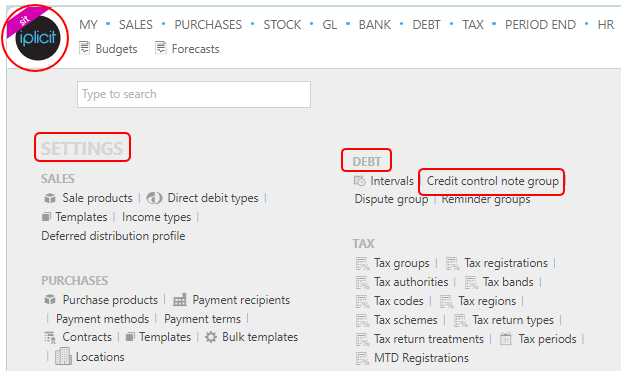
Task: Click the iplicit logo icon
Action: [x=38, y=38]
